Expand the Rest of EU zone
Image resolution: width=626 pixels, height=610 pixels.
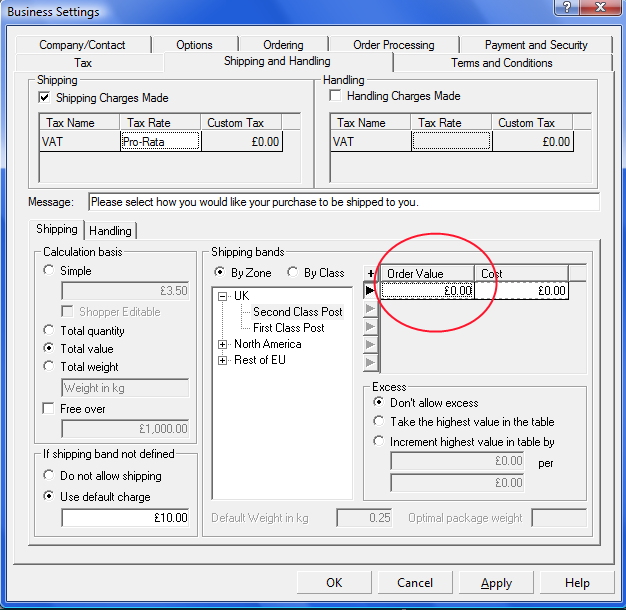pyautogui.click(x=222, y=360)
